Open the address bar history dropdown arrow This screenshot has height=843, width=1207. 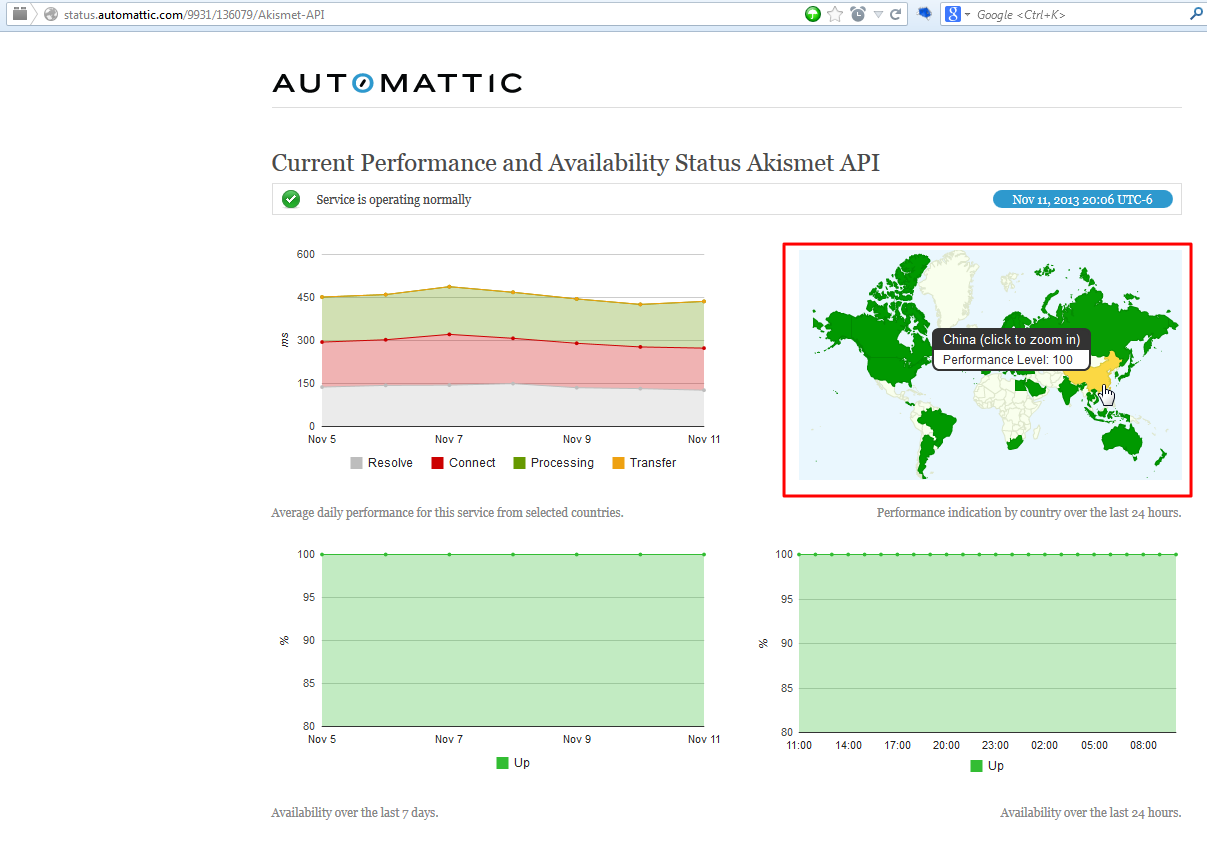coord(878,15)
